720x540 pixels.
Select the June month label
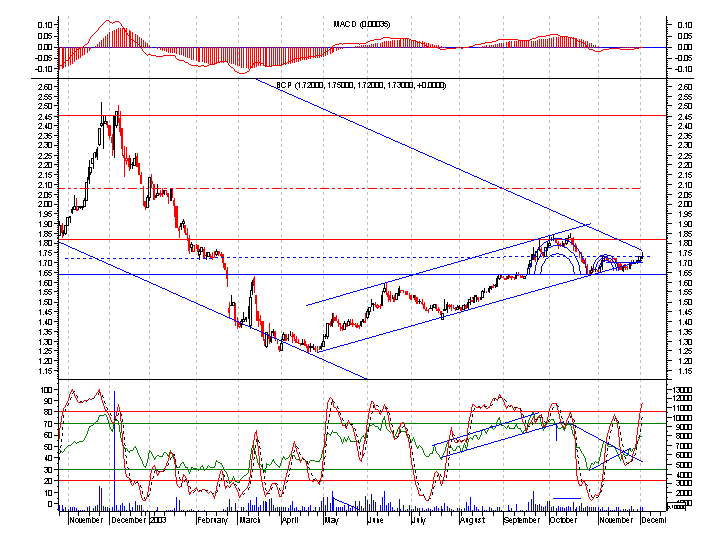pyautogui.click(x=375, y=520)
